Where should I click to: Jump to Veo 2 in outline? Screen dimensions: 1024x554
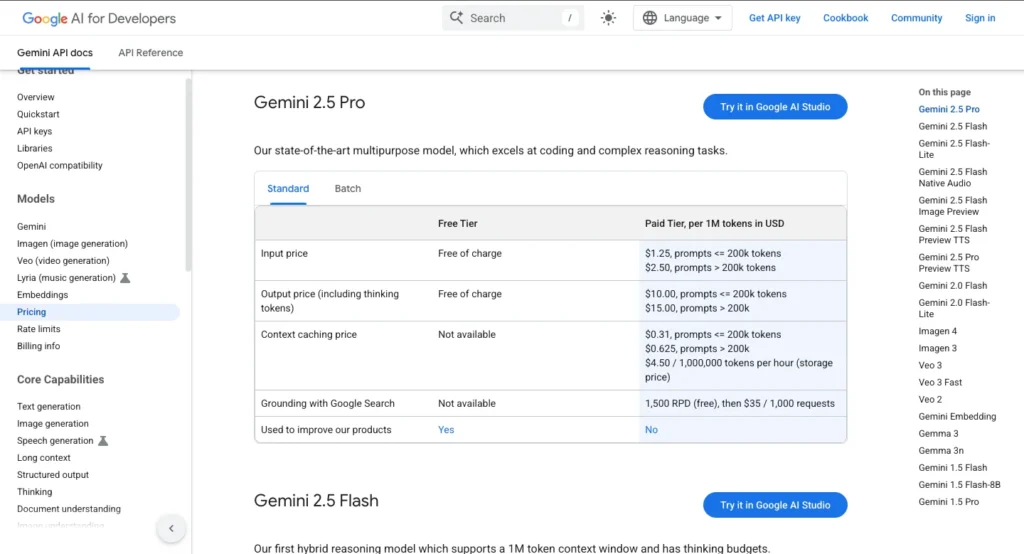tap(930, 399)
